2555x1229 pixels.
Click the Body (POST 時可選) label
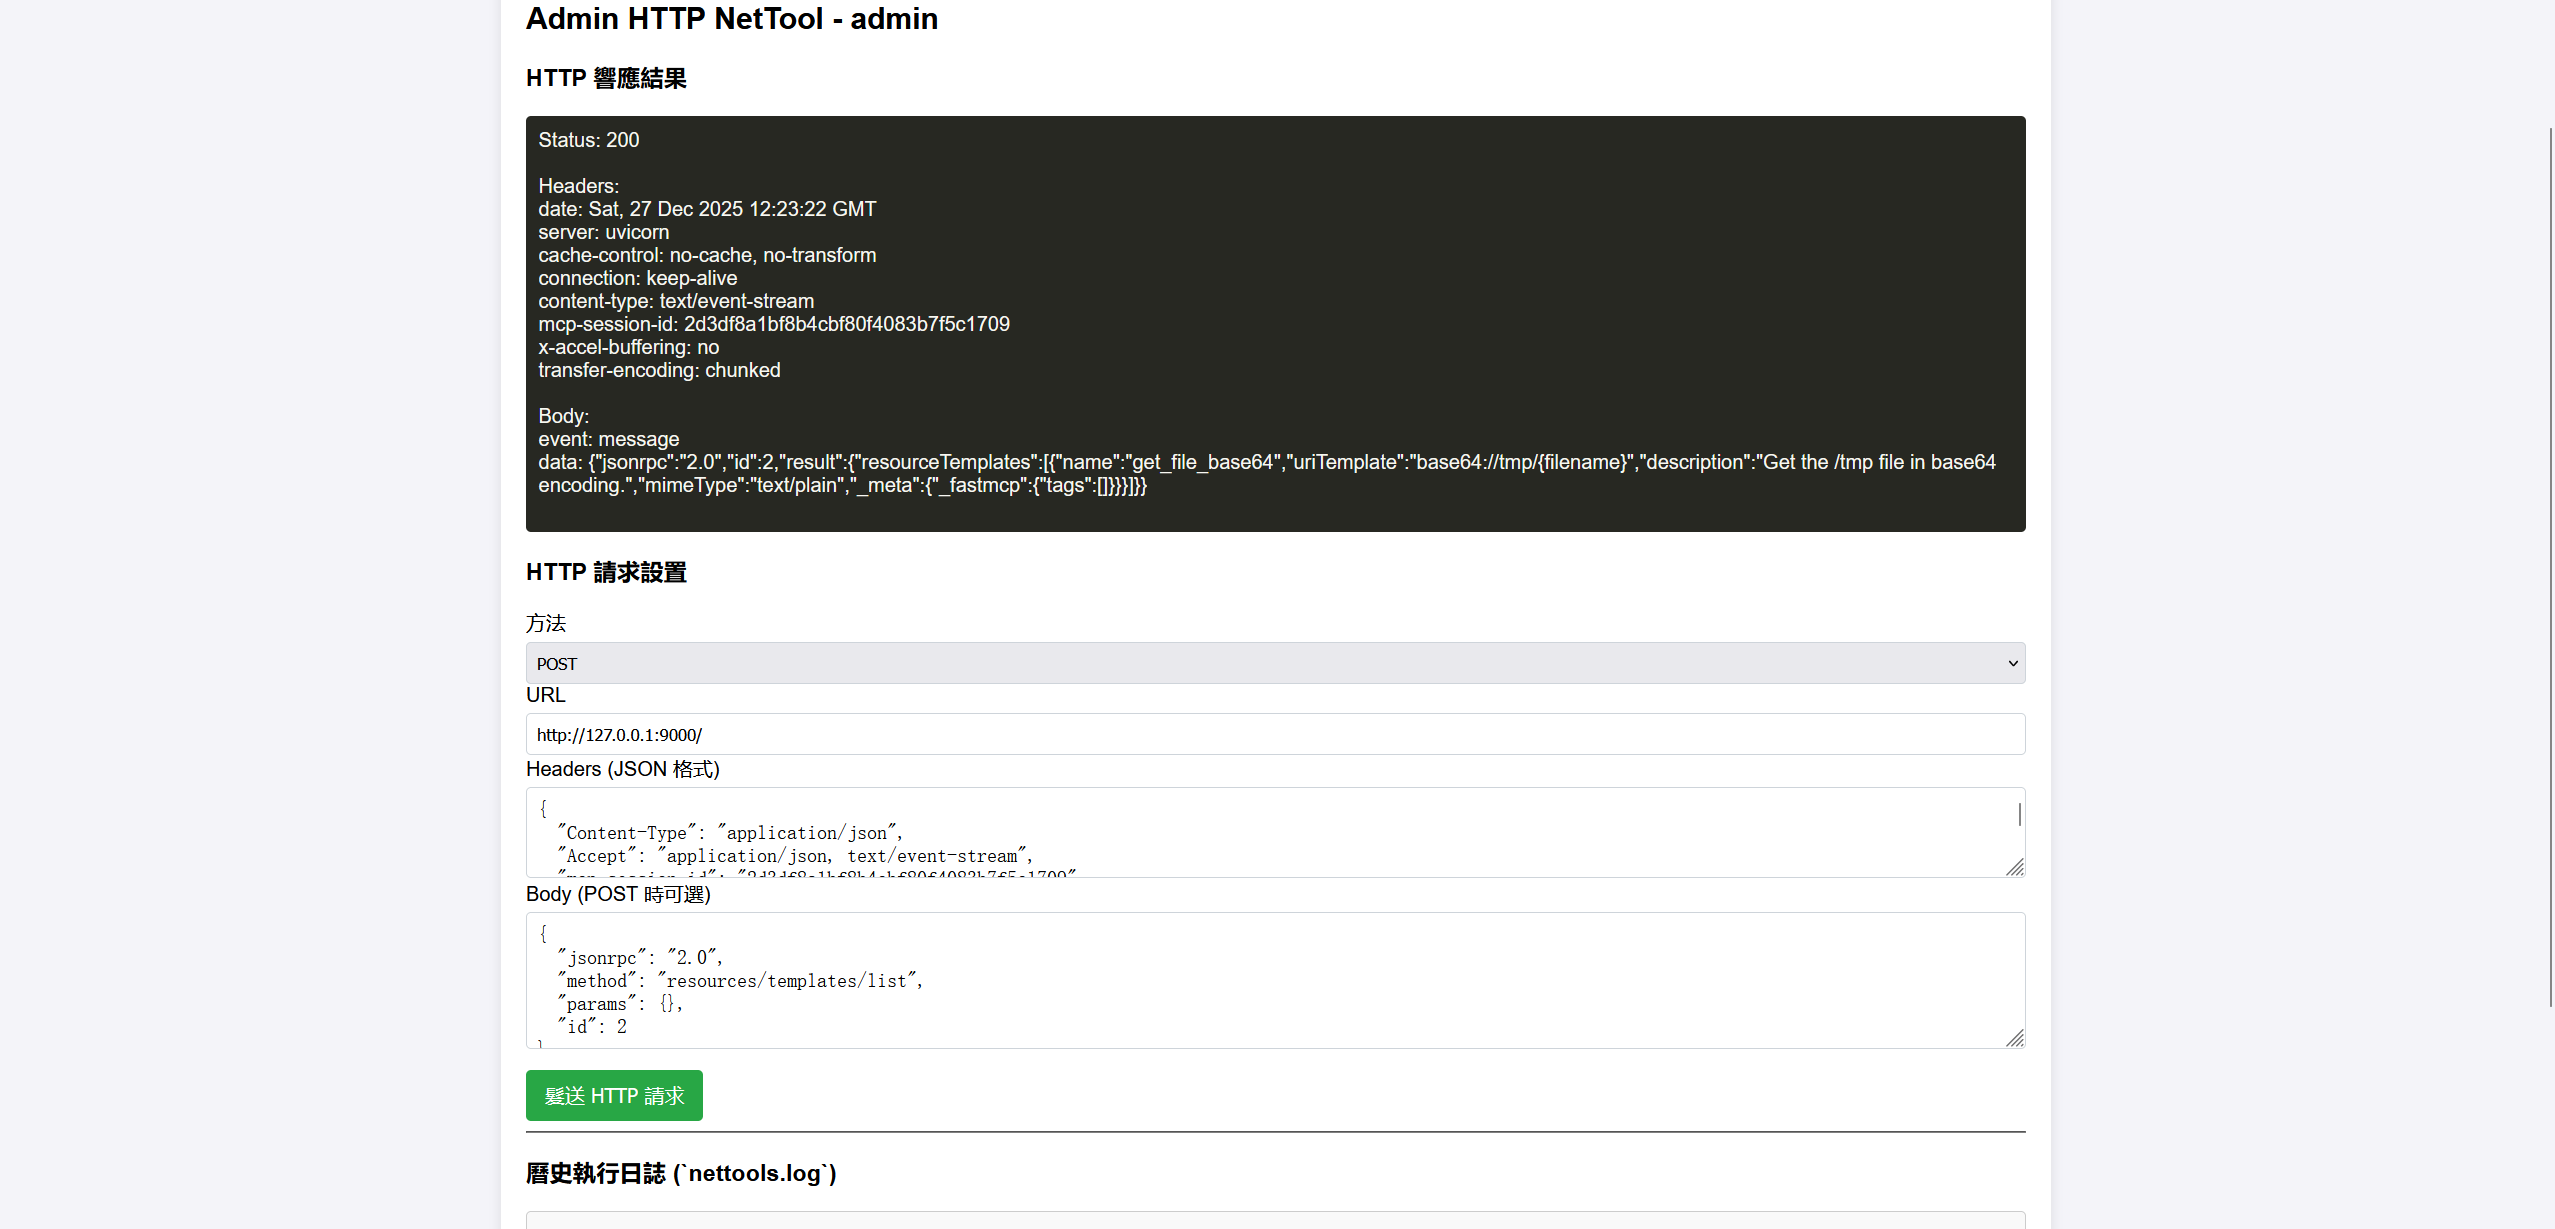click(618, 894)
